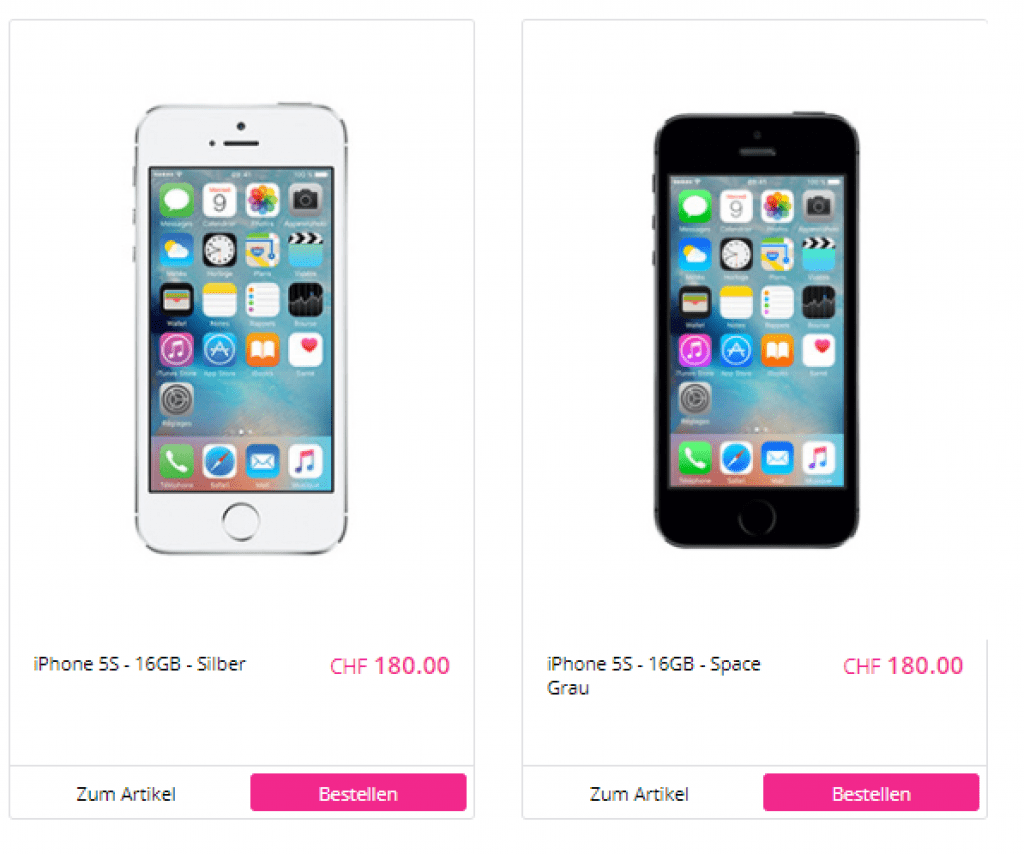Viewport: 1024px width, 854px height.
Task: Open the iPhone 5S - 16GB - Silber title
Action: 140,664
